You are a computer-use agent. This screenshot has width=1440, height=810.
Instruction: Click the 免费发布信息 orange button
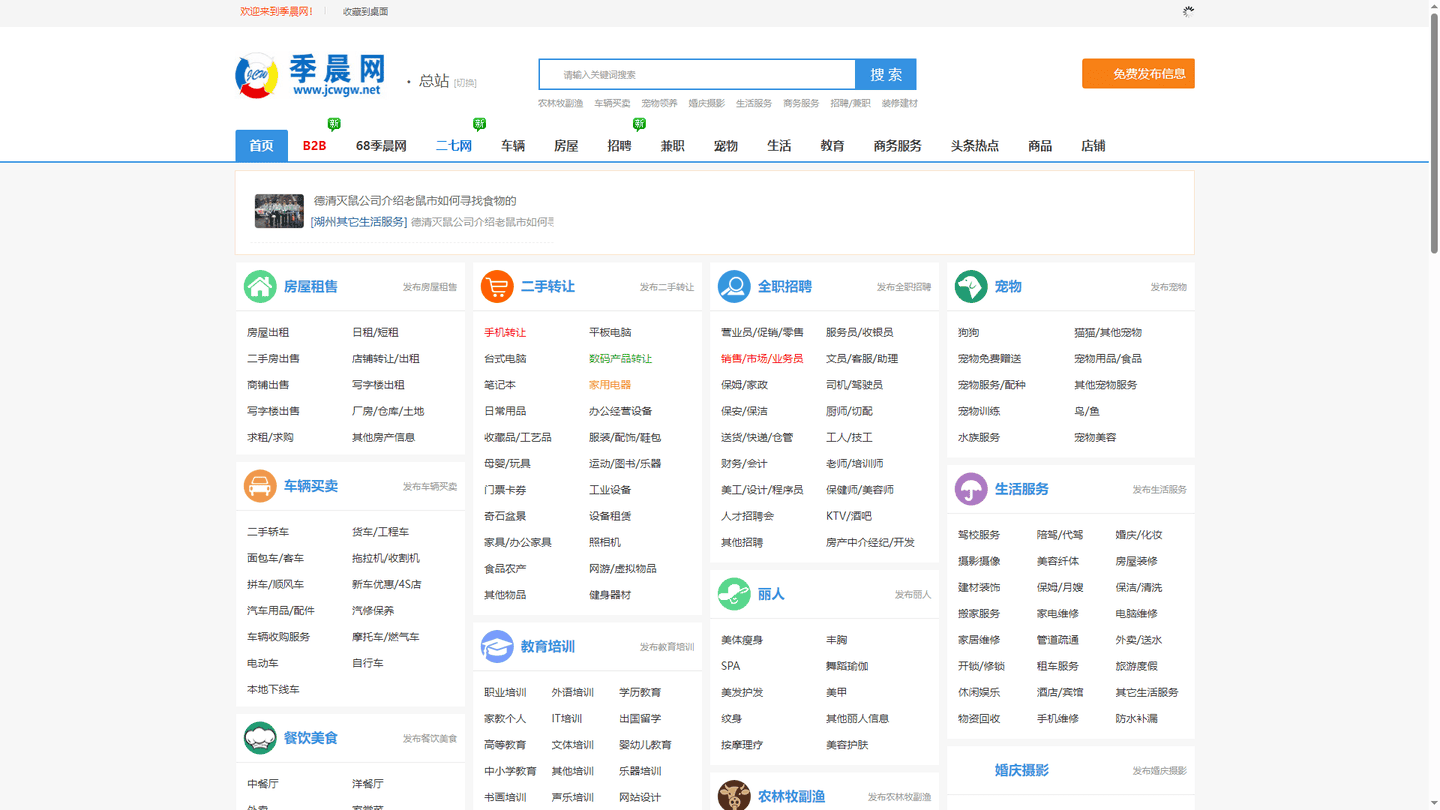1138,73
